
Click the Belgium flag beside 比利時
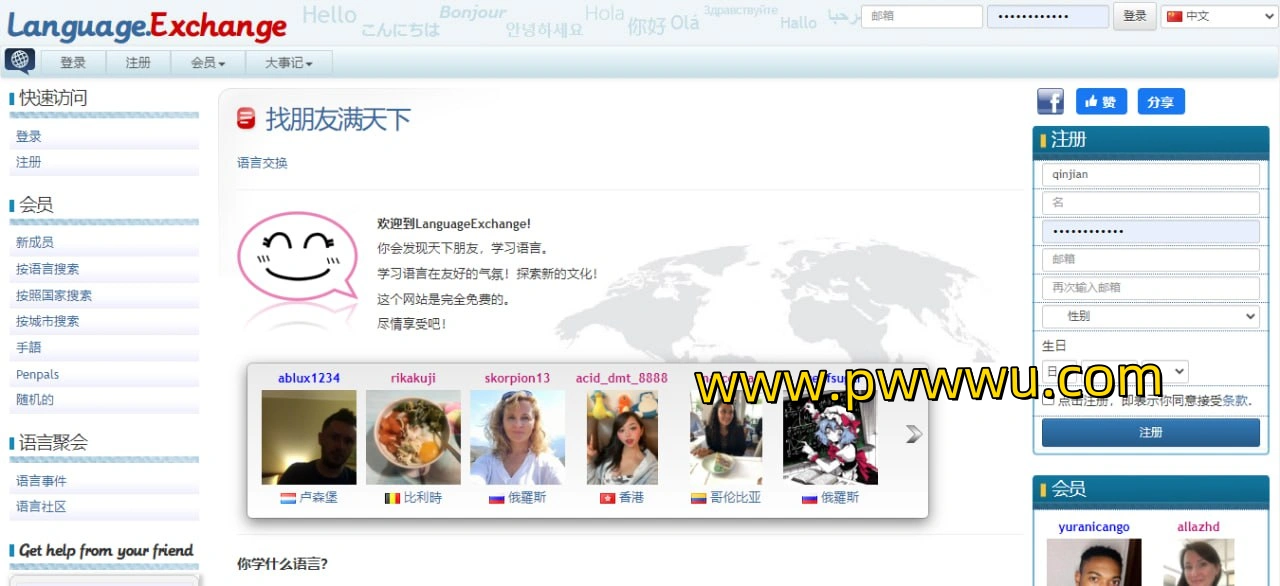(392, 498)
